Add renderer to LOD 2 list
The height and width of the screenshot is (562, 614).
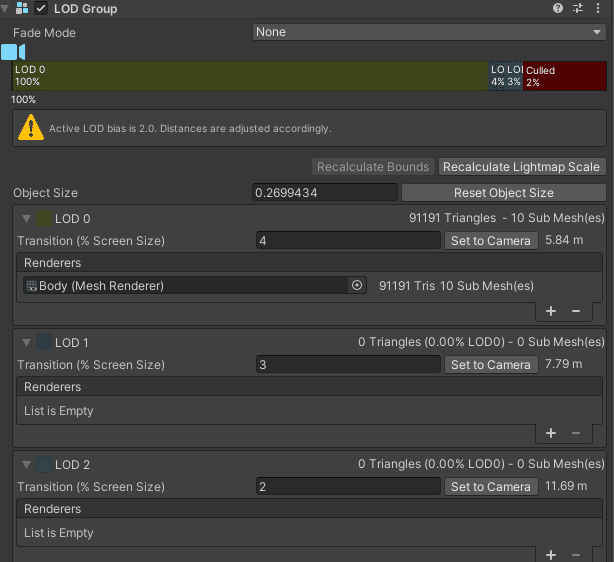[x=551, y=555]
